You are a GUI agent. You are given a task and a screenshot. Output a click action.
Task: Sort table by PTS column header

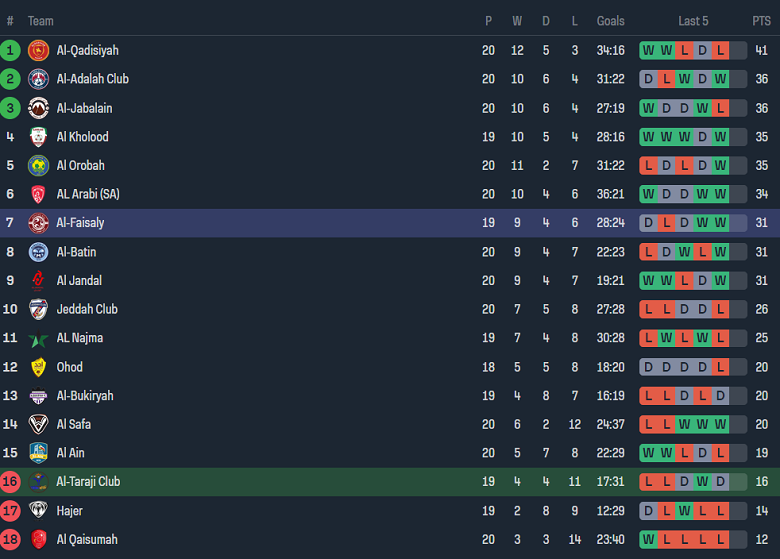coord(761,21)
